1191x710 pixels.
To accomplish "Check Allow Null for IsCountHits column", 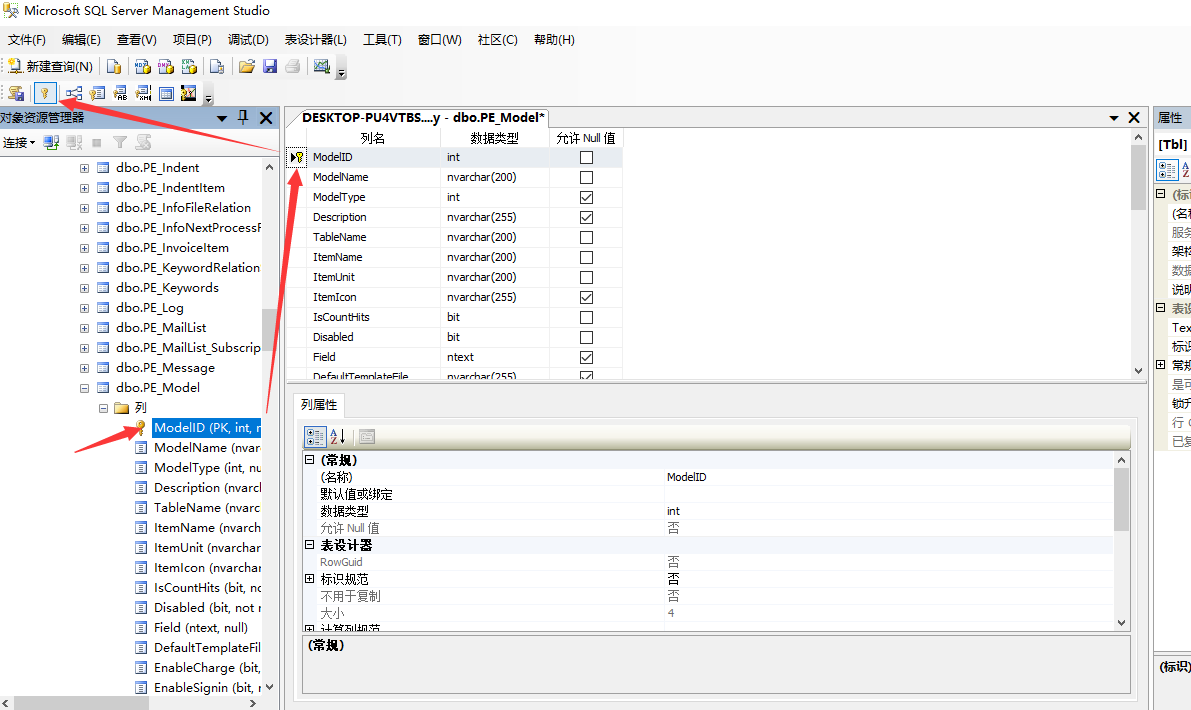I will coord(586,317).
